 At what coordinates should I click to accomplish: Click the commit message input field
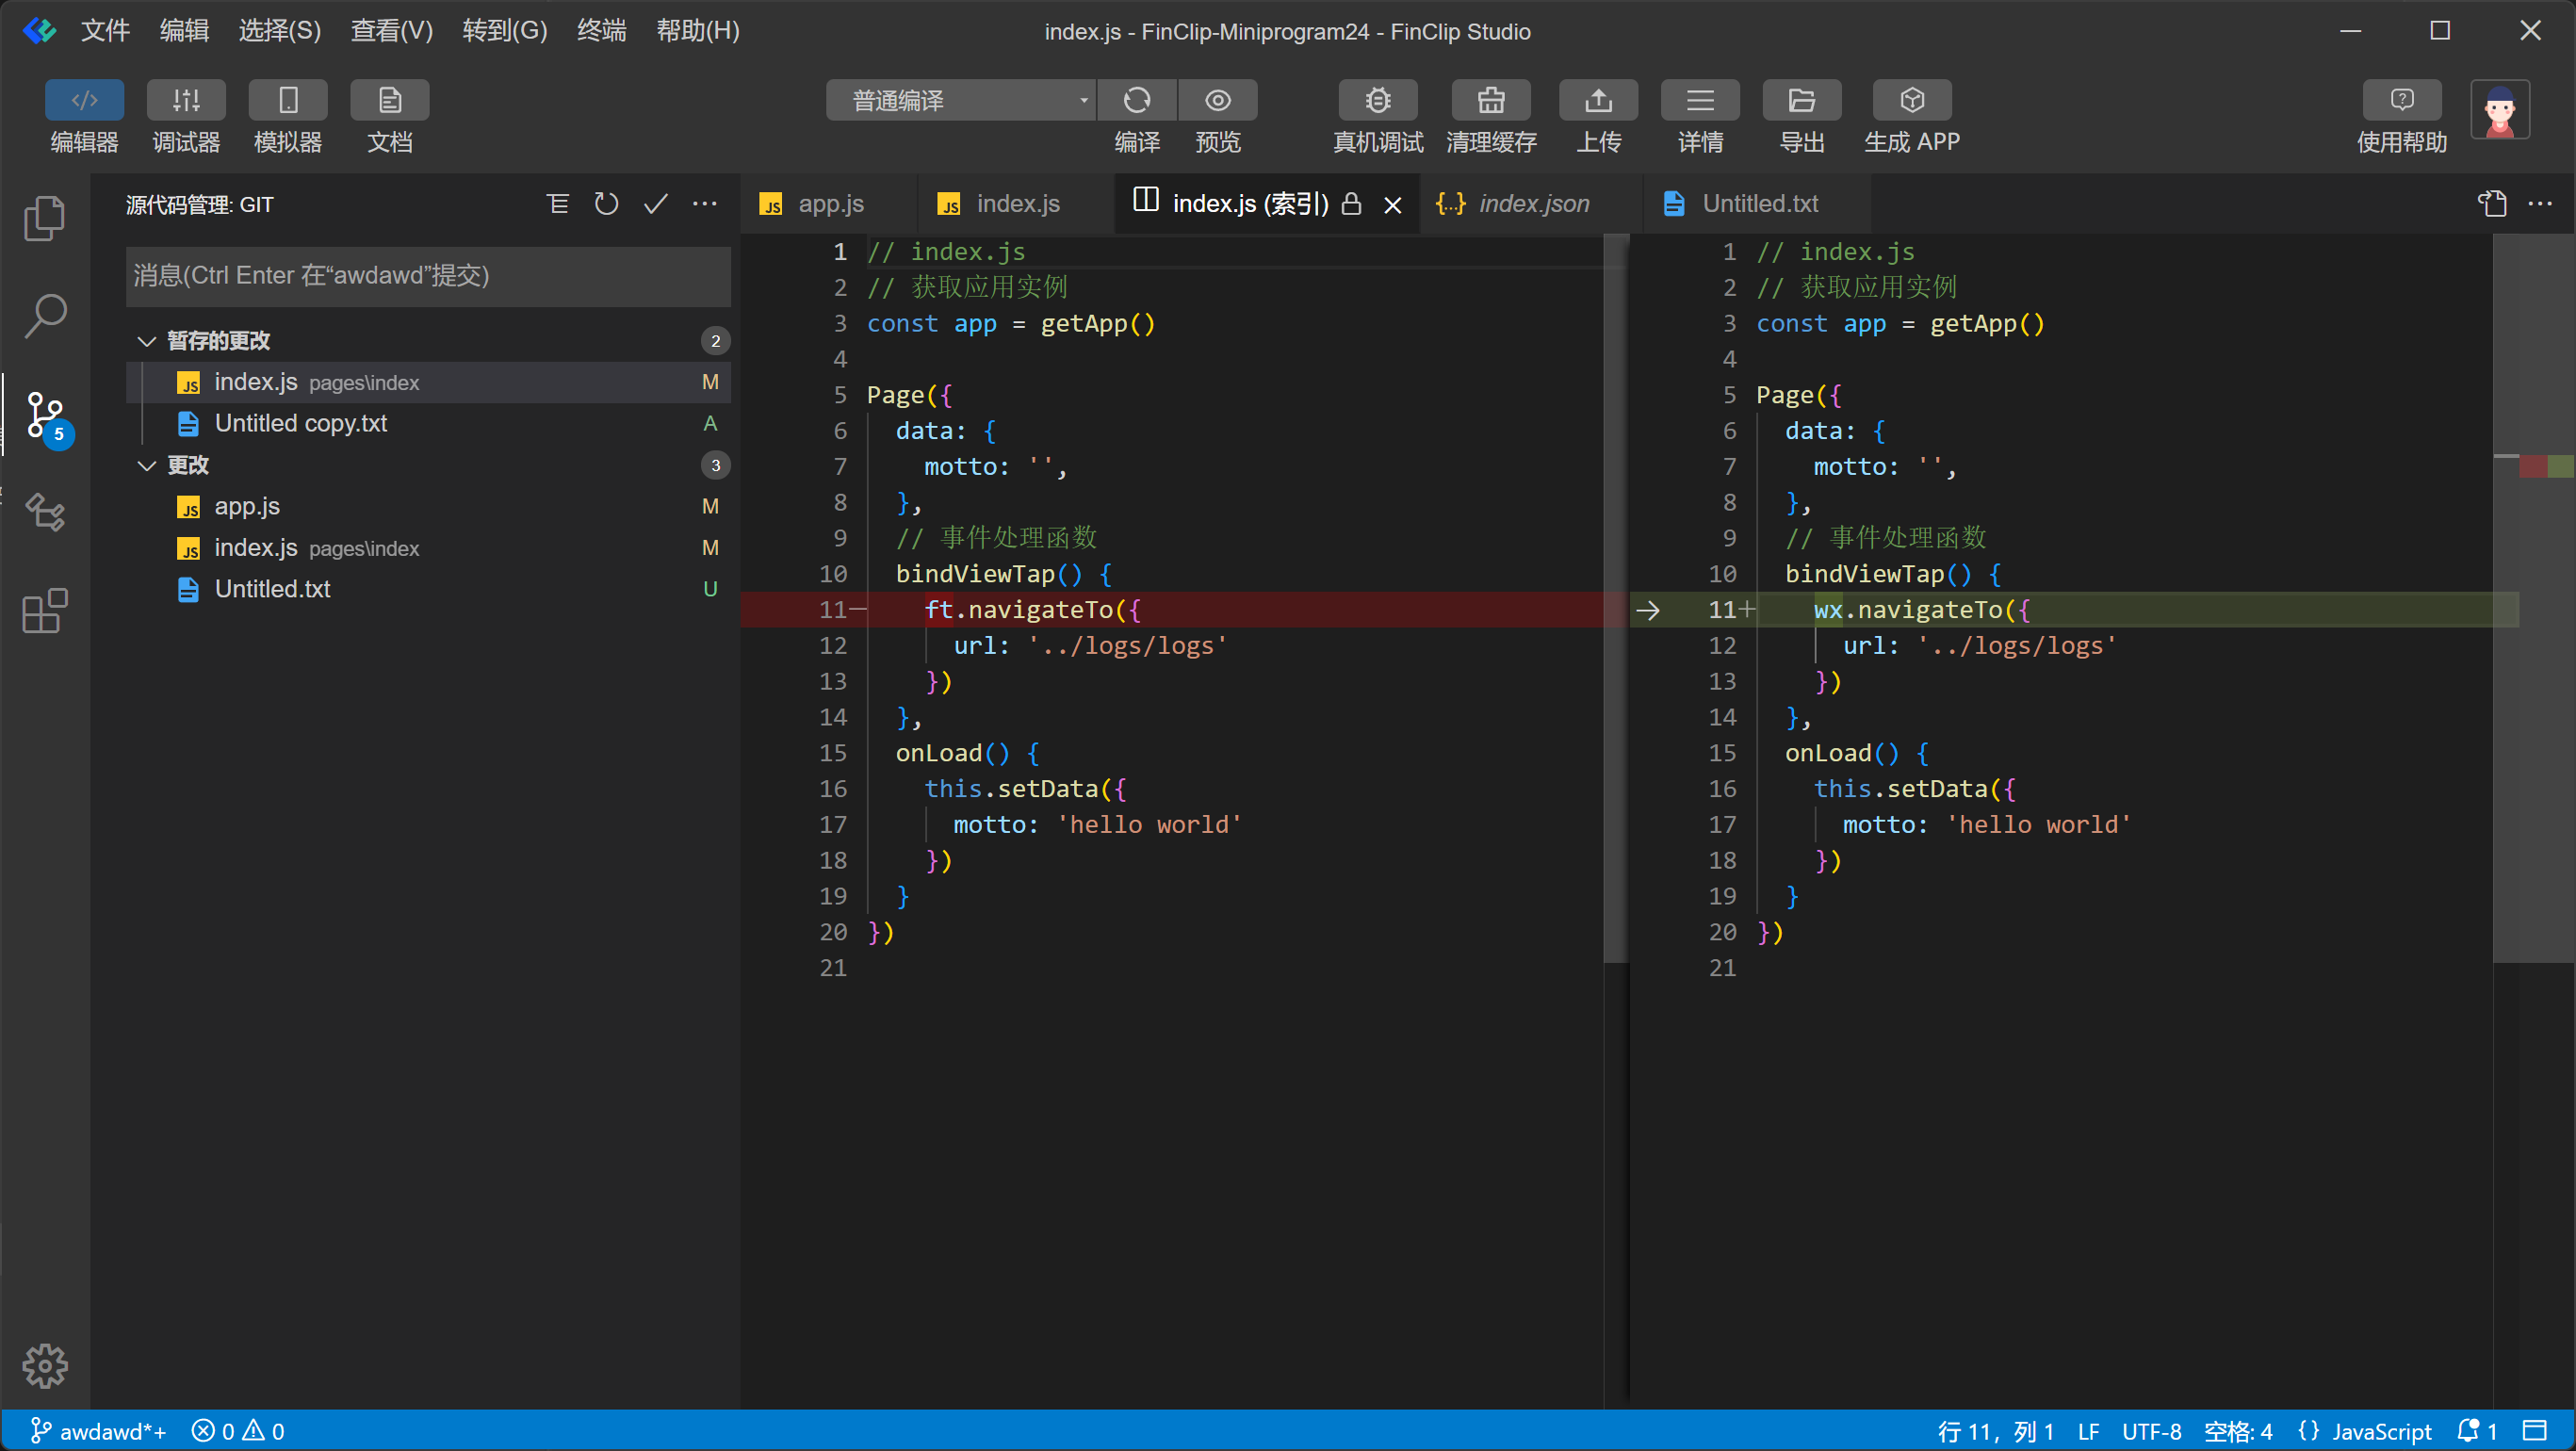click(427, 276)
